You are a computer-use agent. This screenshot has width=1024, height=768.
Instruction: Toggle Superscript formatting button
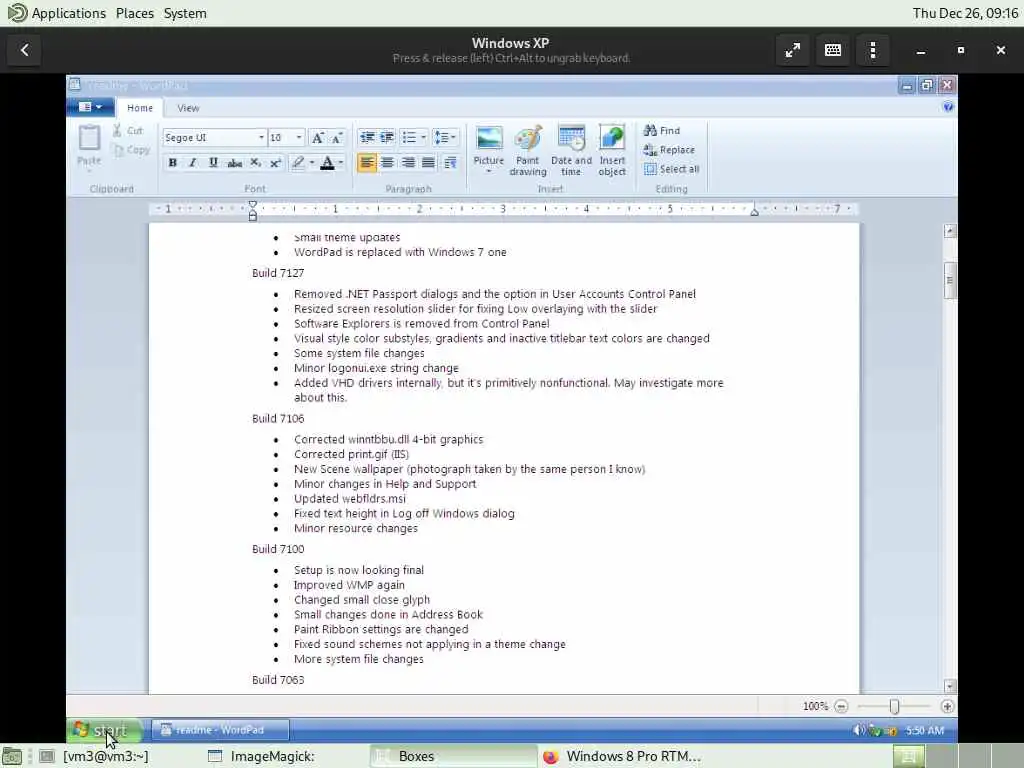coord(276,163)
